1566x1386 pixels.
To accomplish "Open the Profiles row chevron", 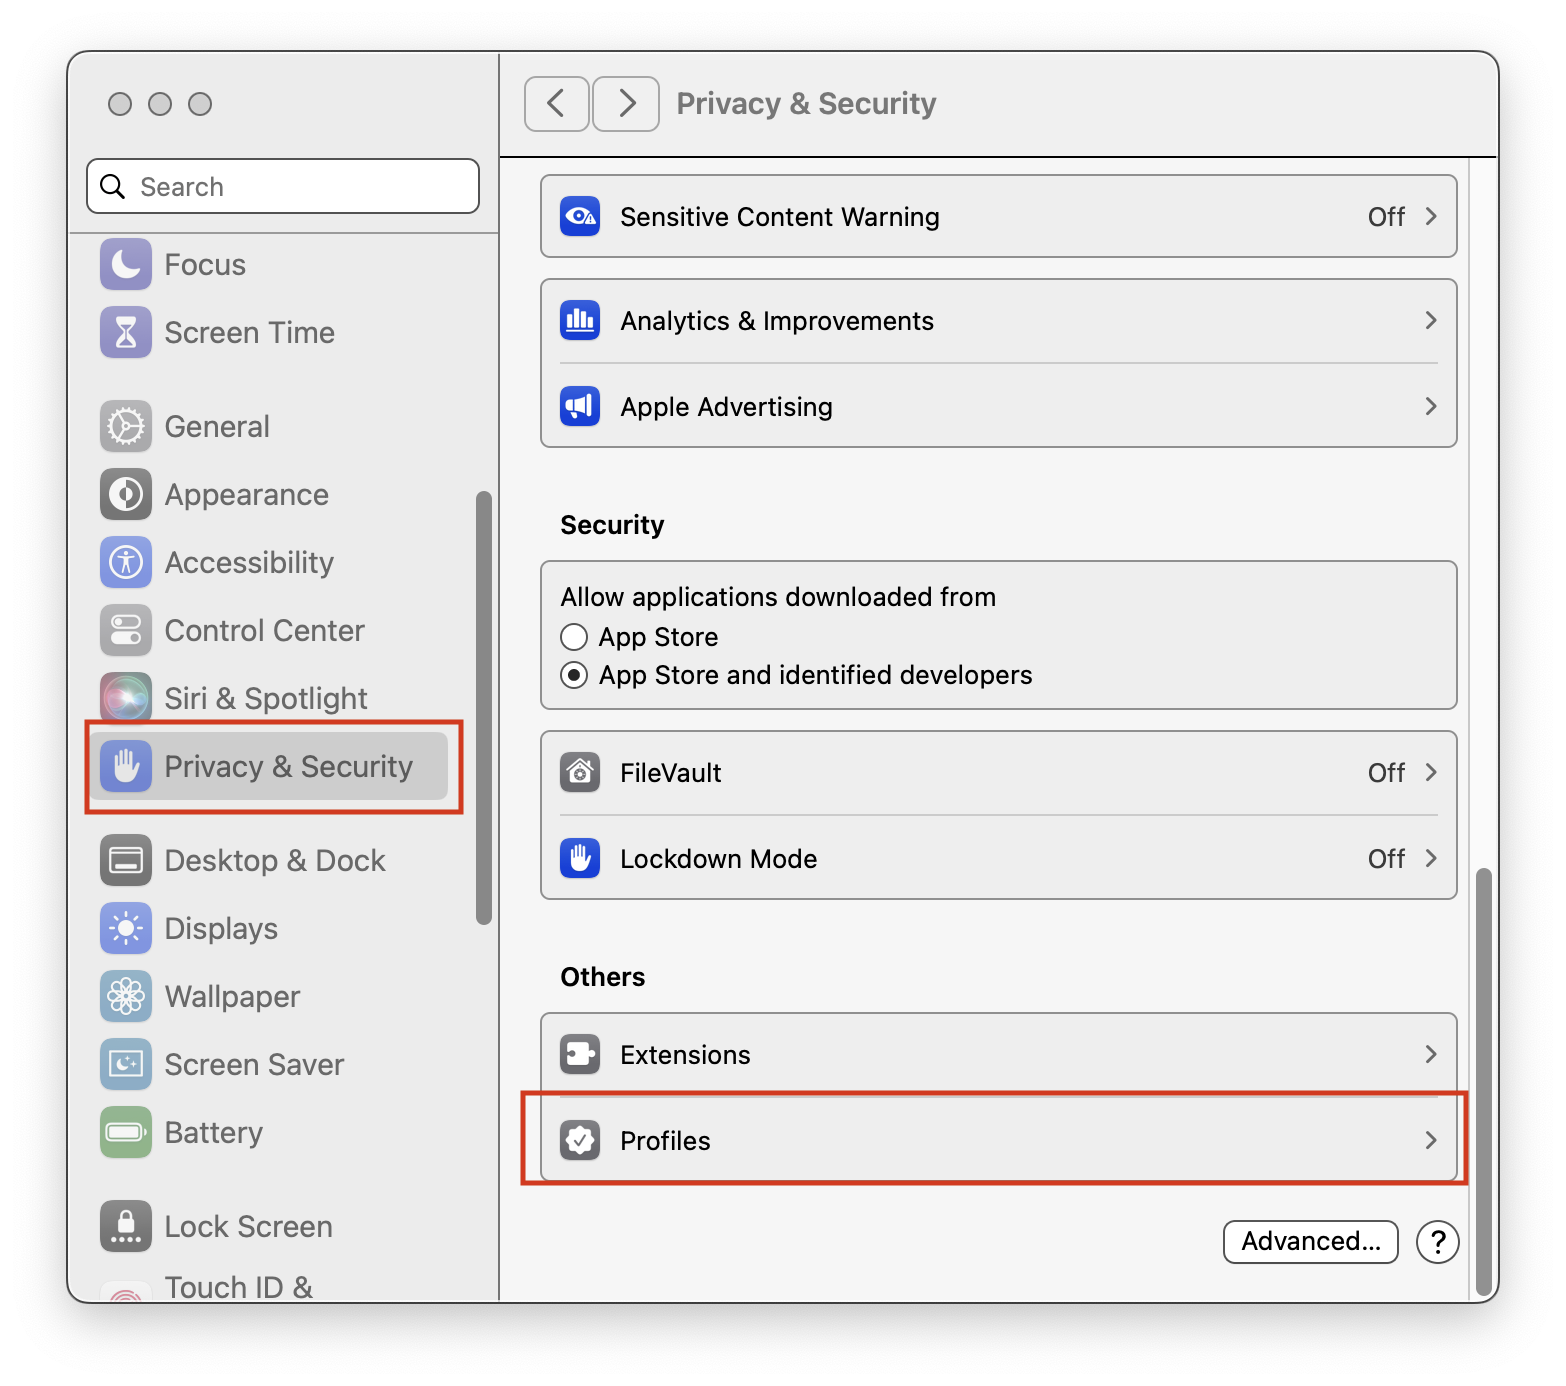I will tap(1431, 1140).
